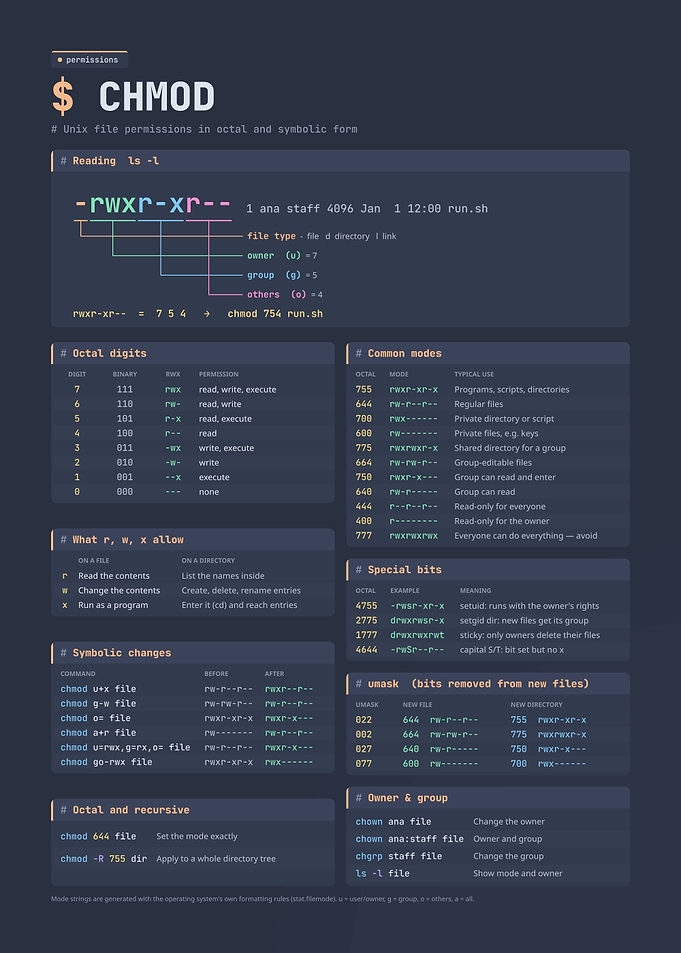Click the example "drwxrwsr-x"
Screen dimensions: 681x953
point(417,621)
